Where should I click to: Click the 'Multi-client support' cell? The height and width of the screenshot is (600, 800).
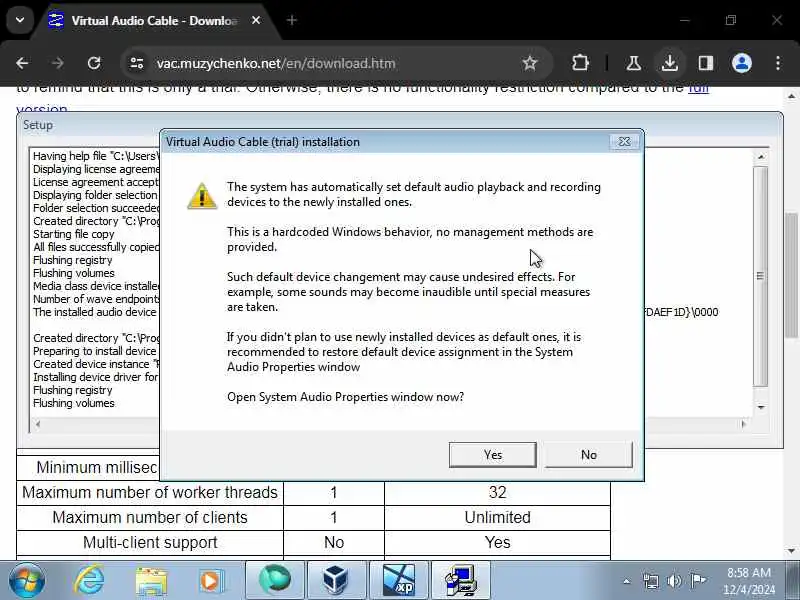[150, 542]
